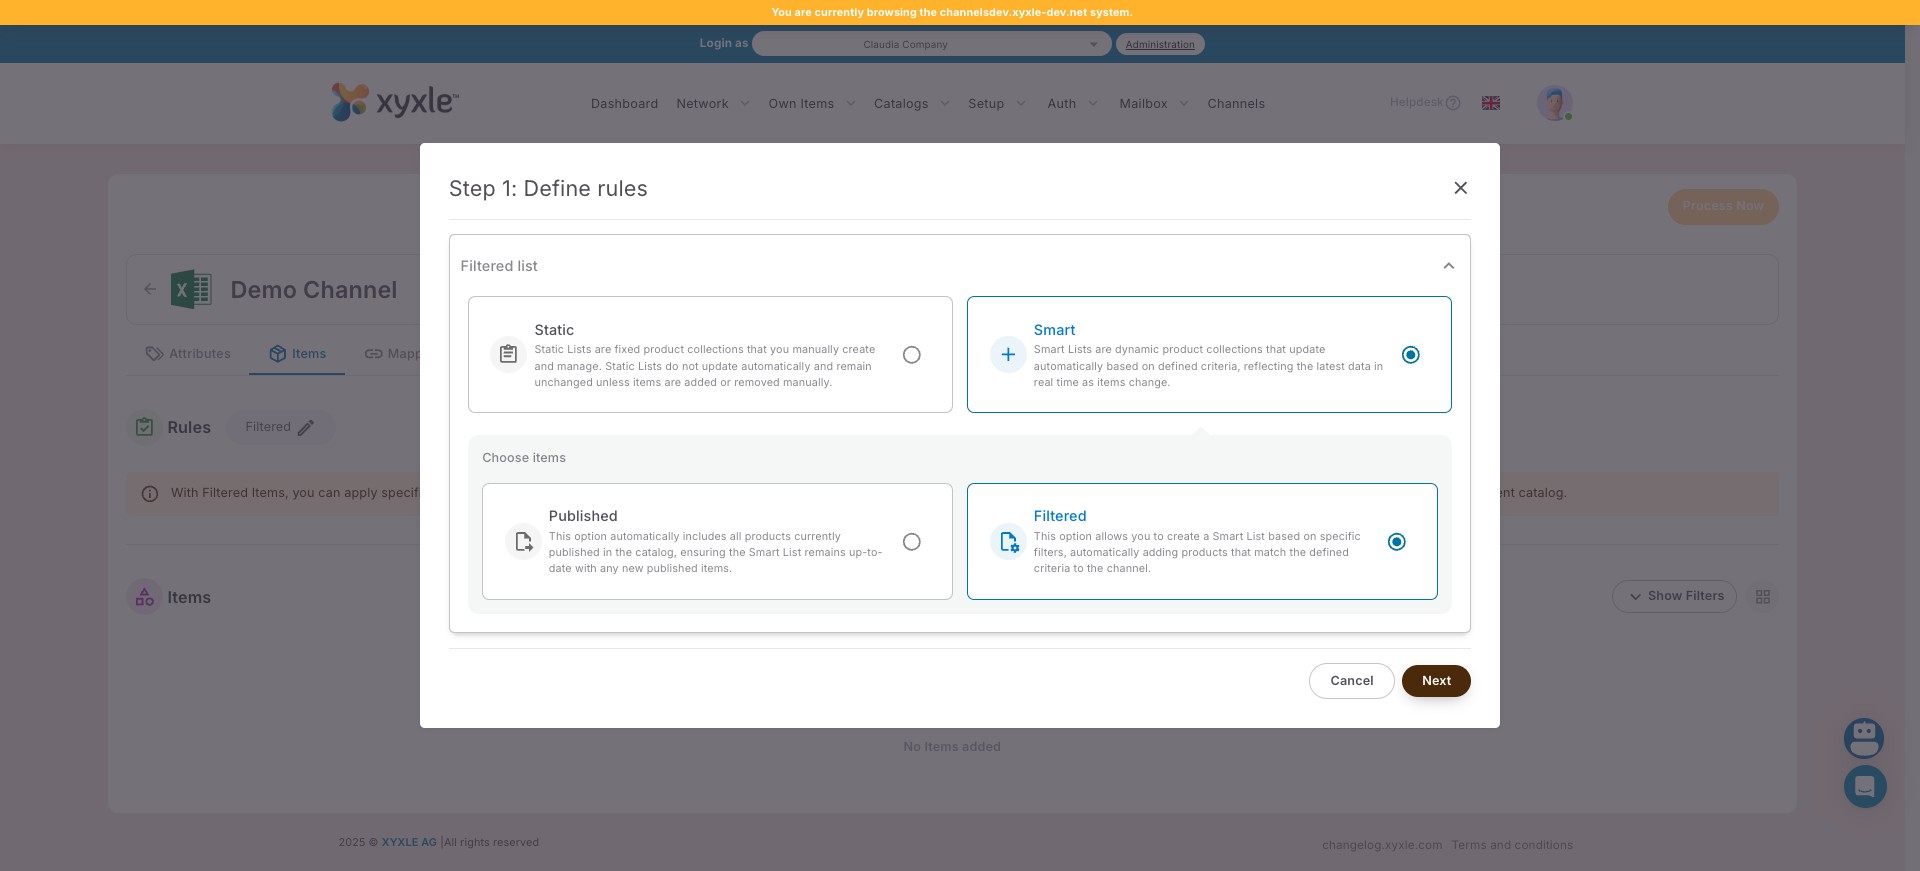Screen dimensions: 1920x871
Task: Open Terms and conditions link
Action: (1512, 845)
